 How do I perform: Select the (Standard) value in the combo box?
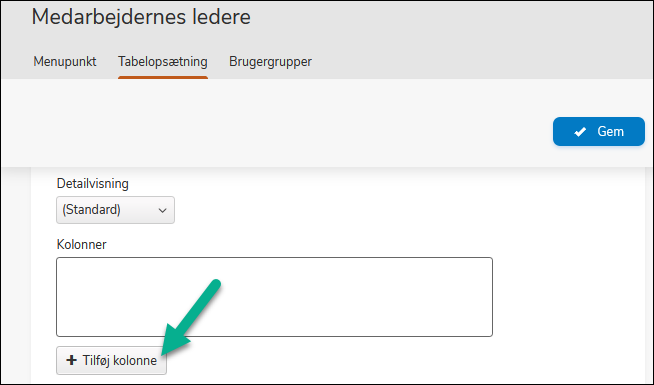point(91,209)
